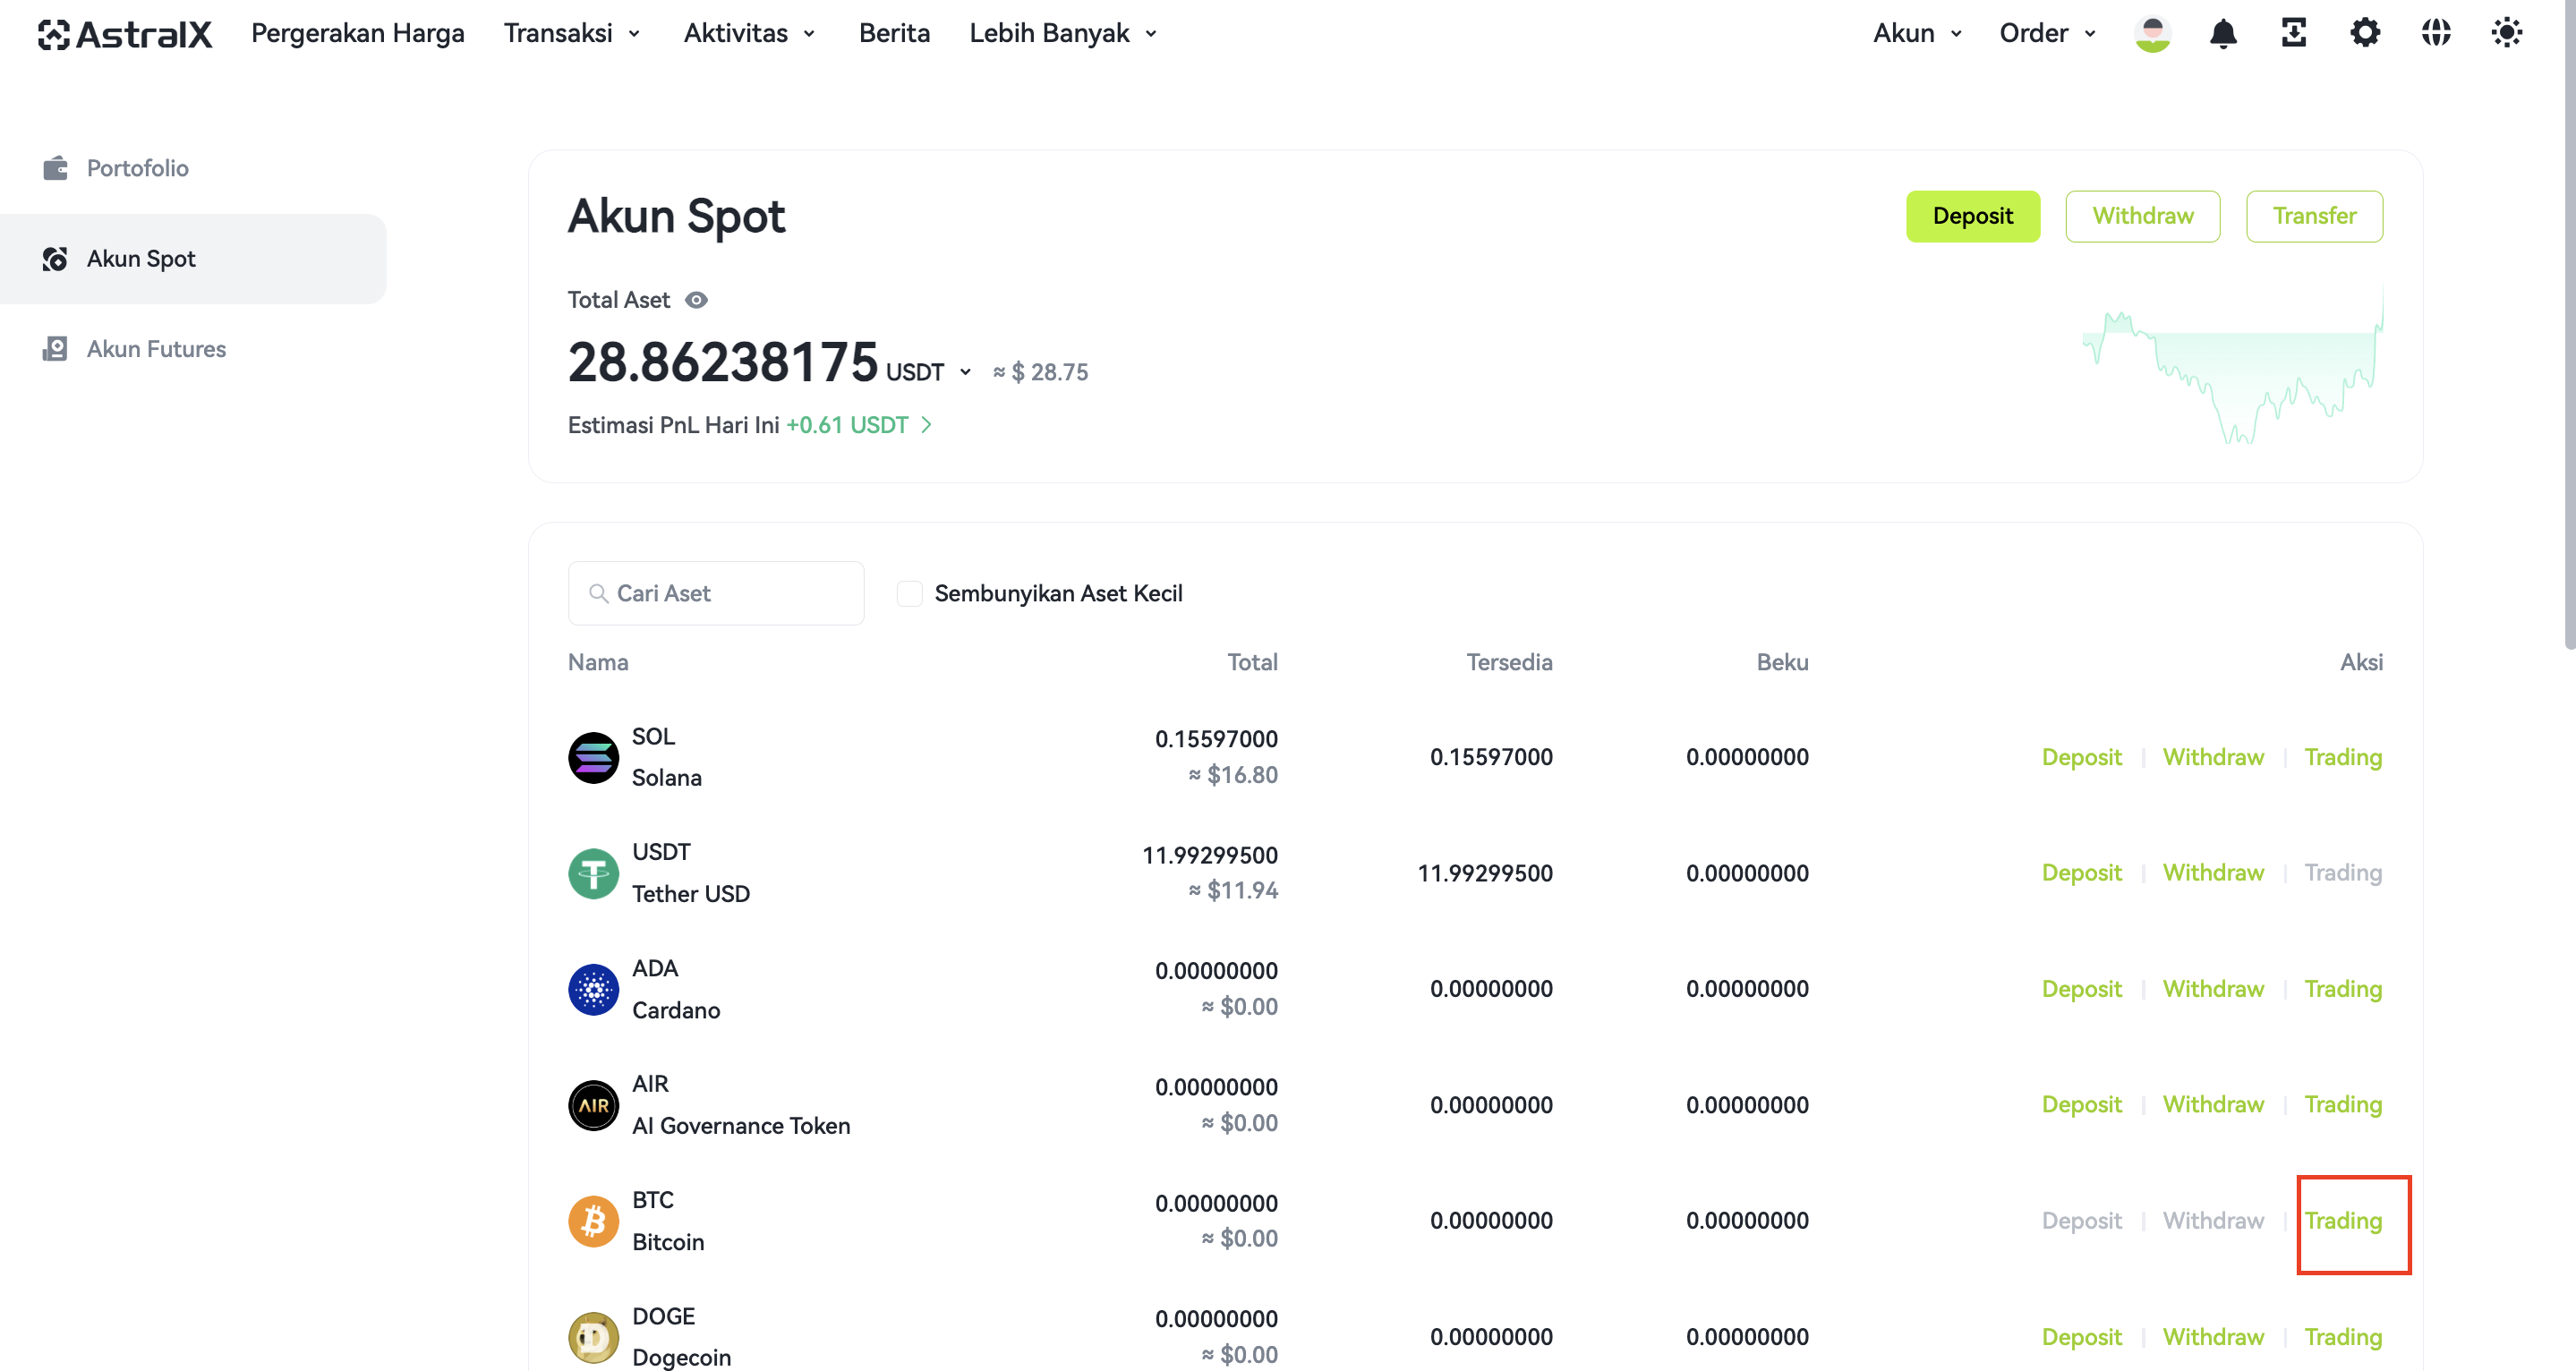Click Withdraw for DOGE

[x=2213, y=1337]
